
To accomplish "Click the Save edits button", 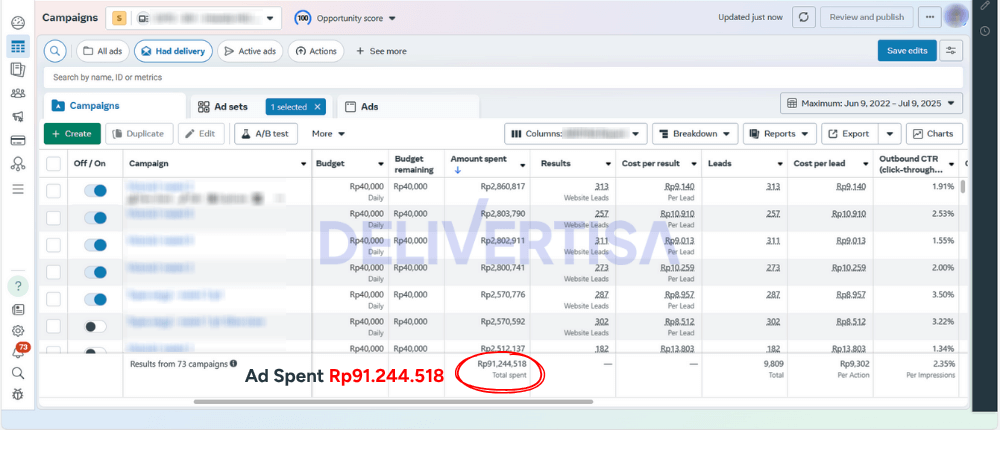I will coord(907,51).
